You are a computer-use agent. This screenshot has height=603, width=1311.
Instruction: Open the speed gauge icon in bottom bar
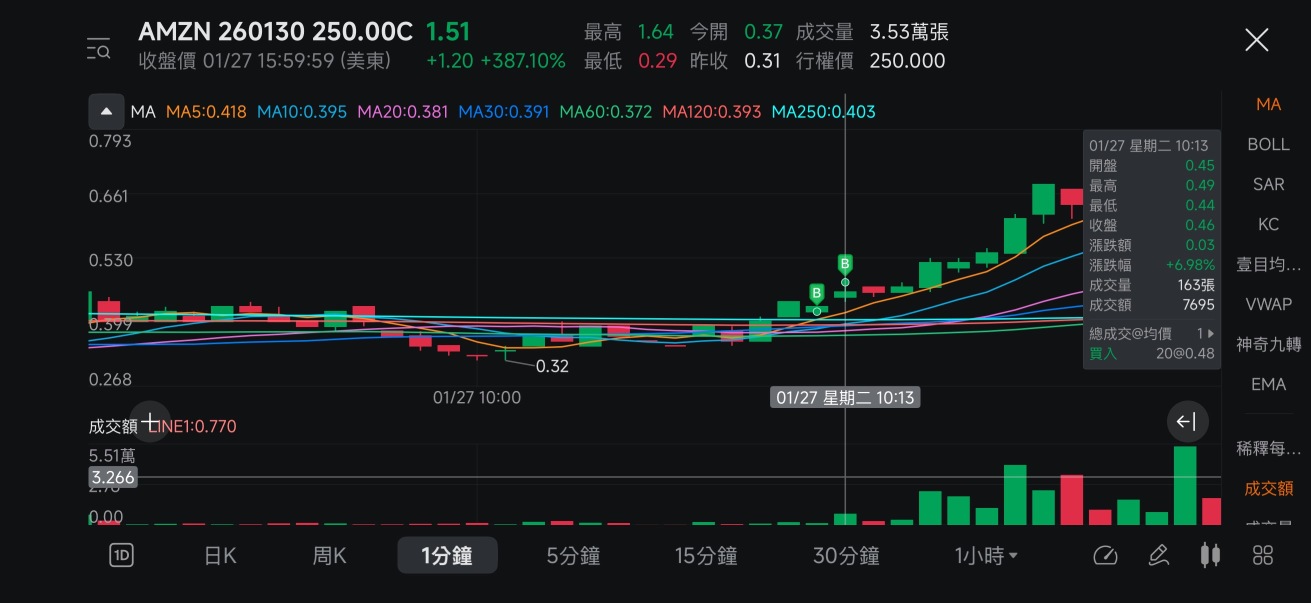[x=1105, y=556]
